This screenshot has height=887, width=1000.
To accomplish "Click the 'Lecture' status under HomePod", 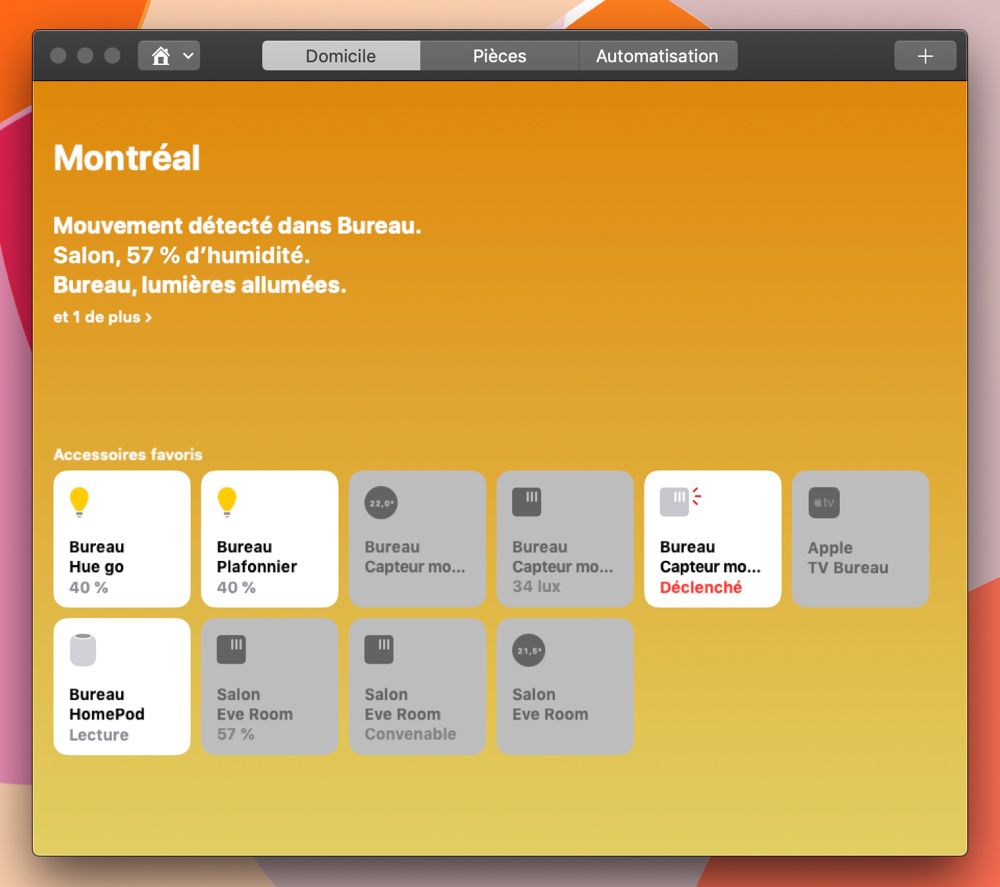I will coord(99,735).
